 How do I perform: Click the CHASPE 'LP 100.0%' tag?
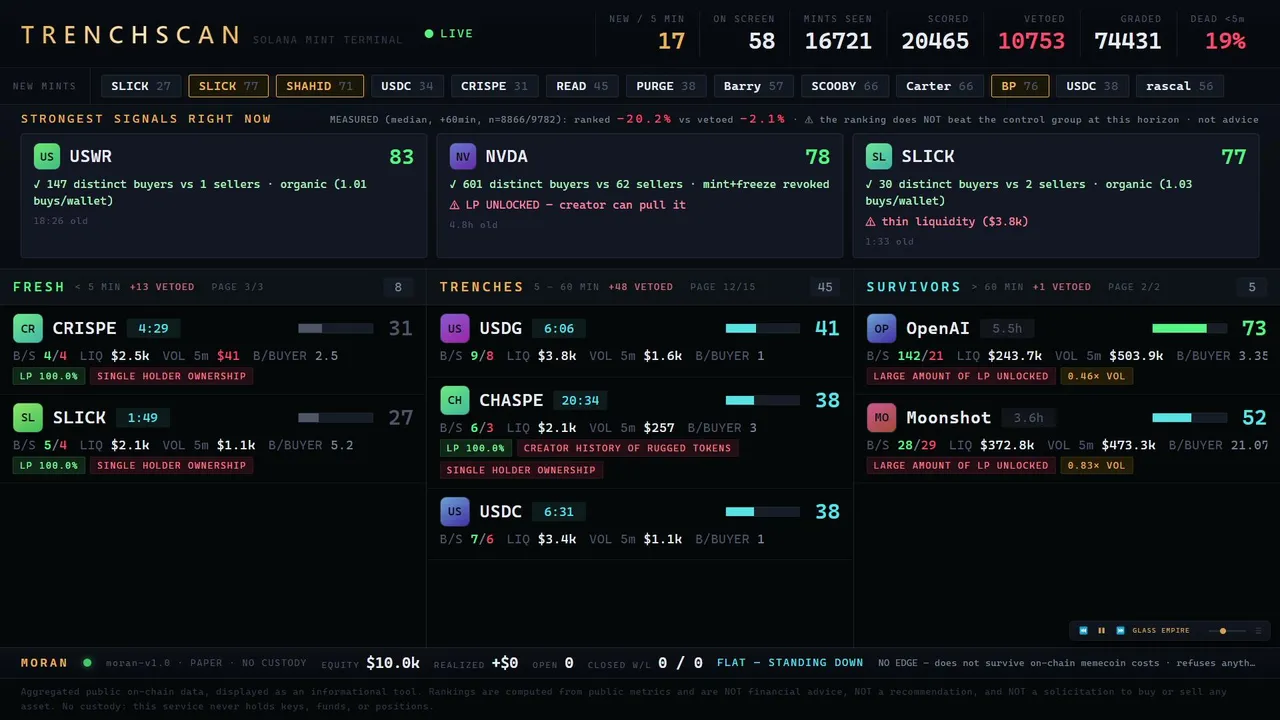(x=476, y=448)
